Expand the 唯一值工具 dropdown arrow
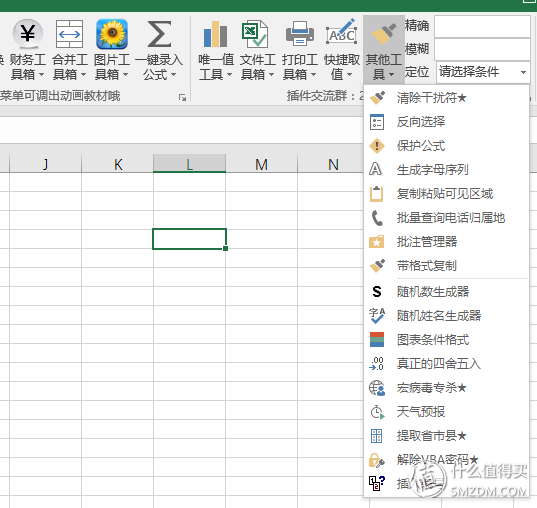The height and width of the screenshot is (508, 537). click(229, 74)
